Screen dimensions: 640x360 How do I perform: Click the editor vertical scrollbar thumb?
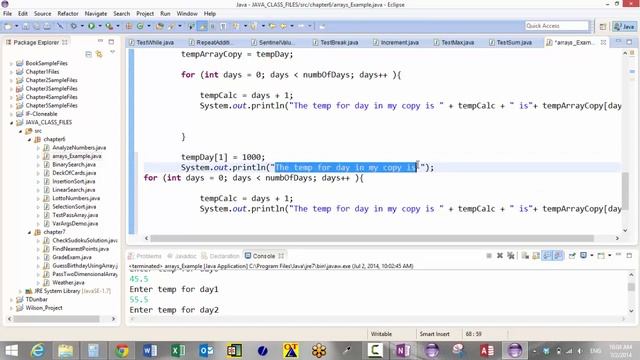625,191
